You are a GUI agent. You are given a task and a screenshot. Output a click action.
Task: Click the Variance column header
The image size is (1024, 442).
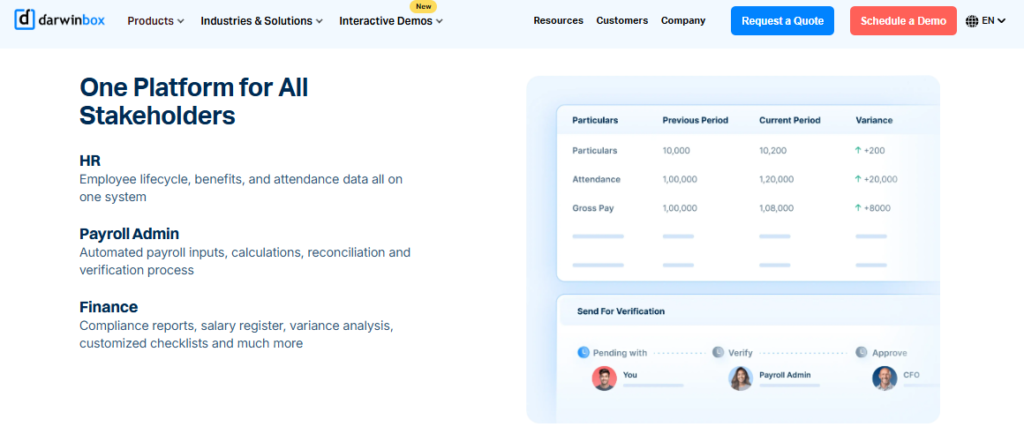874,120
